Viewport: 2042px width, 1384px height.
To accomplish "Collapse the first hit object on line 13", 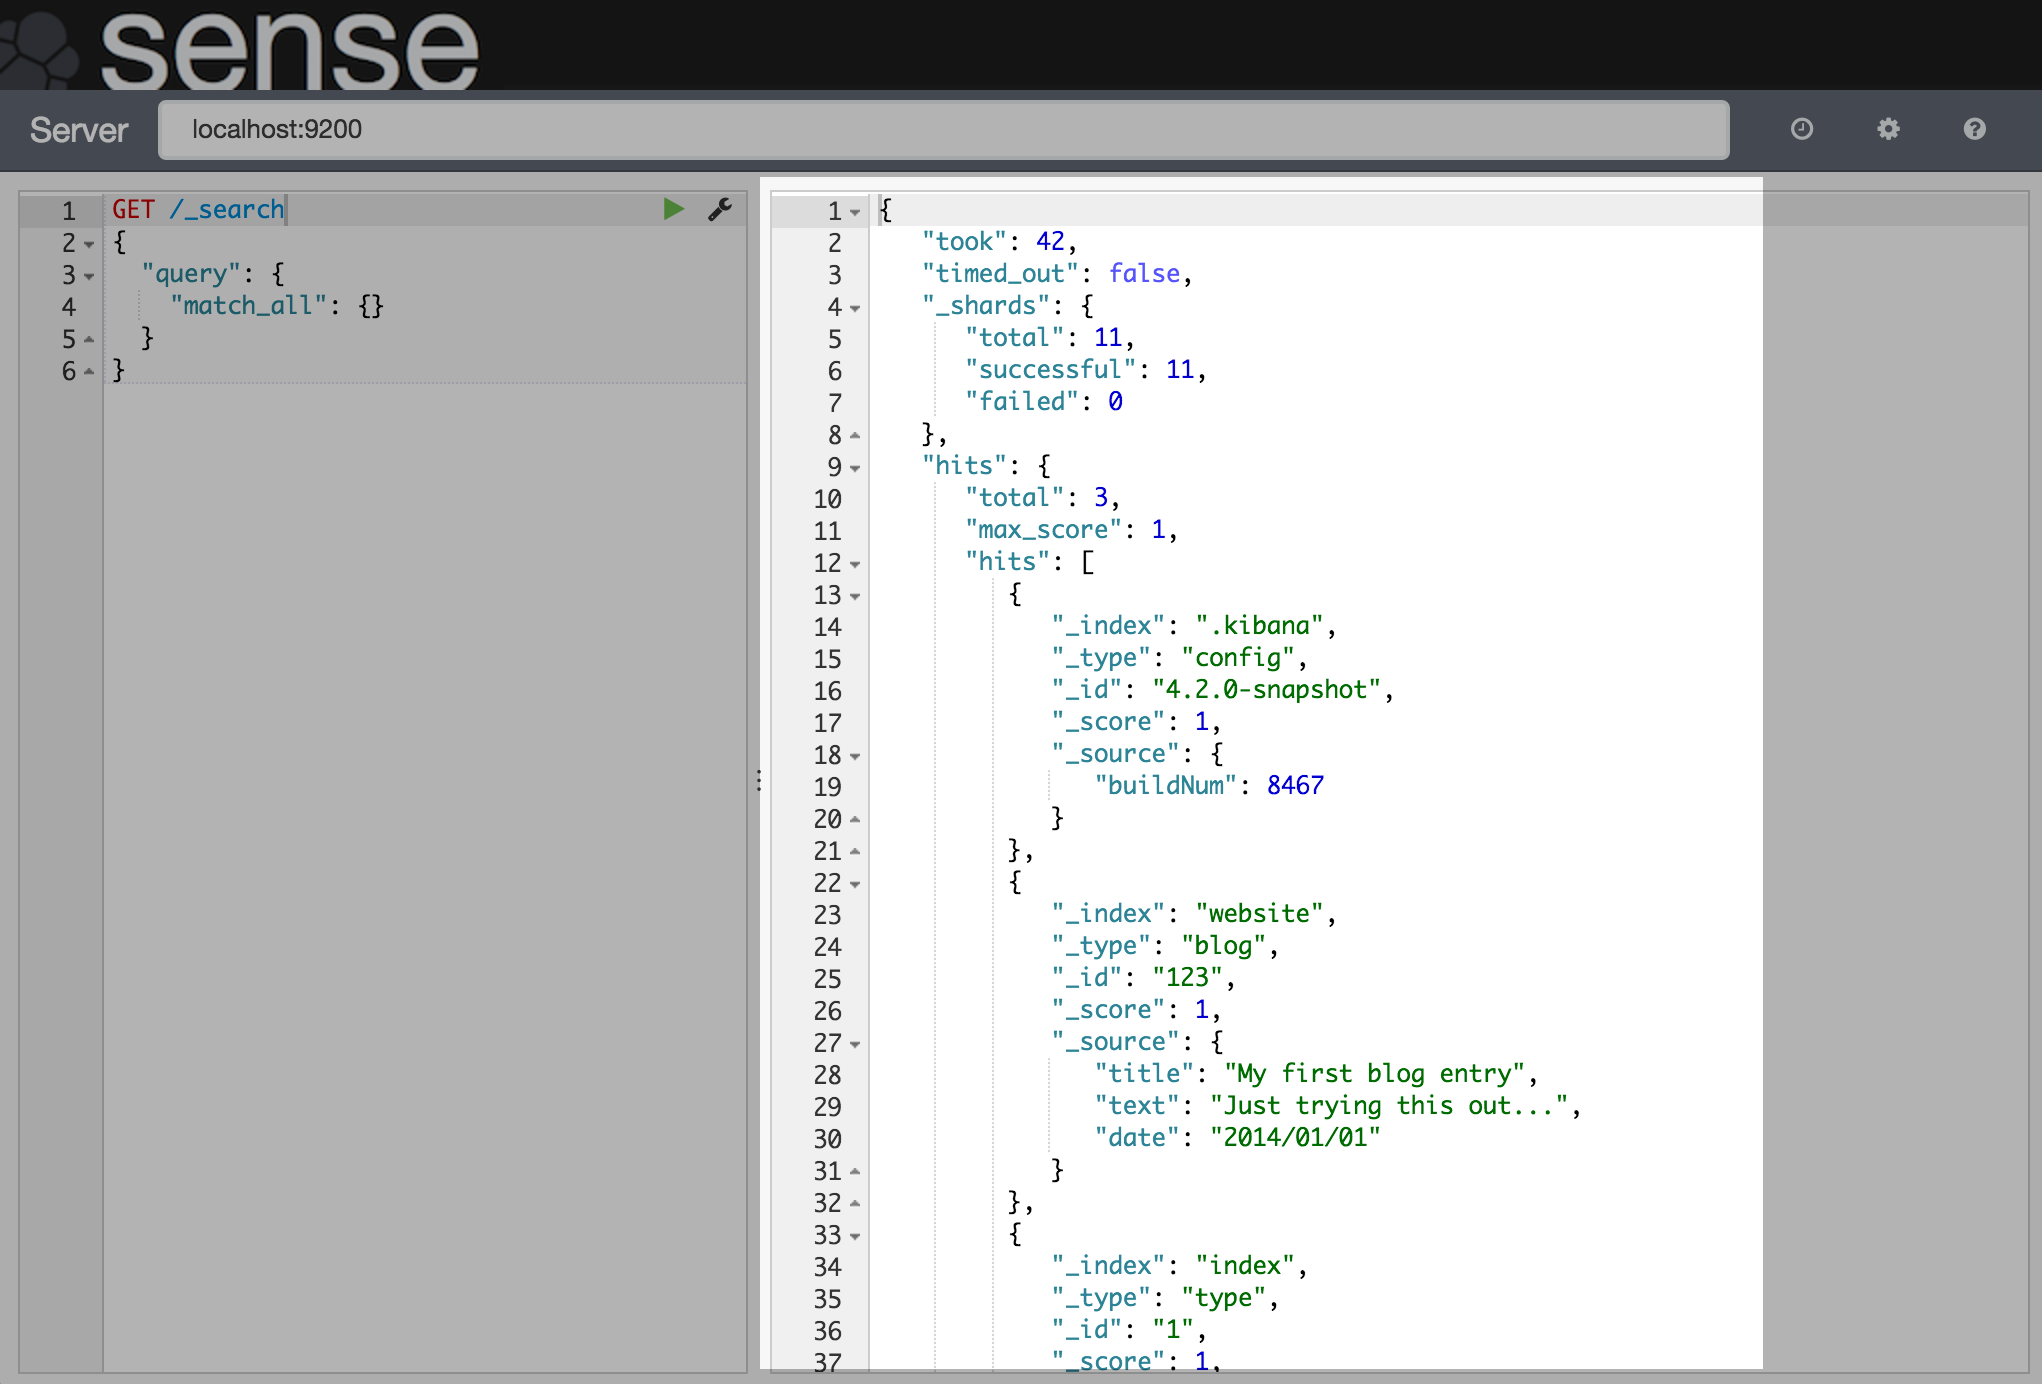I will (x=855, y=596).
